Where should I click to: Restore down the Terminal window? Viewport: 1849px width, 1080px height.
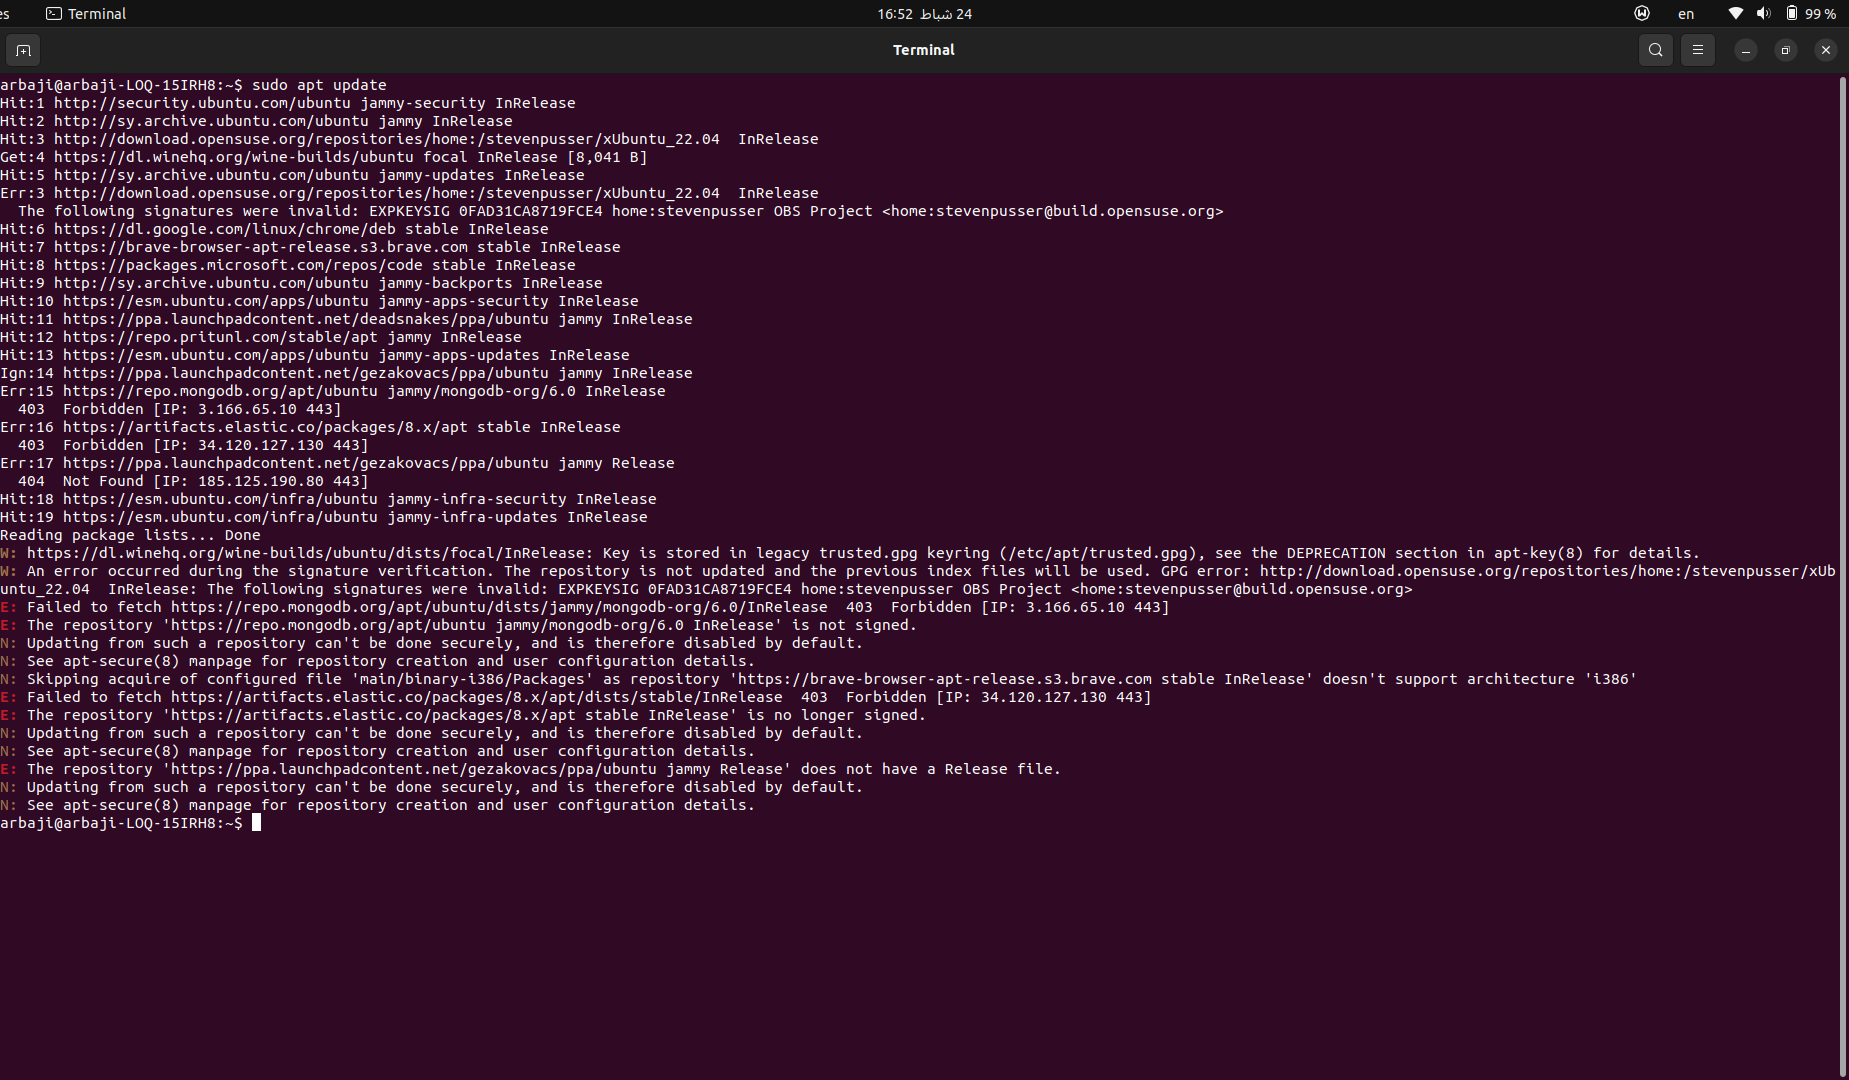[x=1786, y=50]
